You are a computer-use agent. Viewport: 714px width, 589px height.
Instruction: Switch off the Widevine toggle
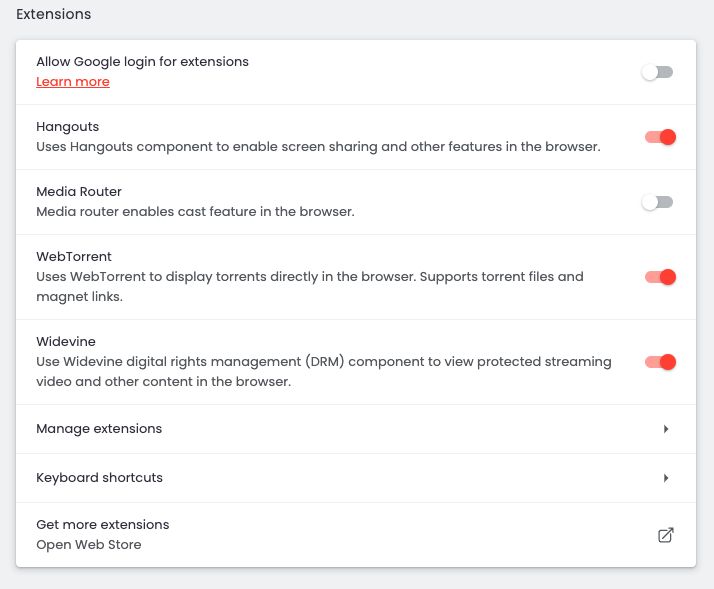660,362
